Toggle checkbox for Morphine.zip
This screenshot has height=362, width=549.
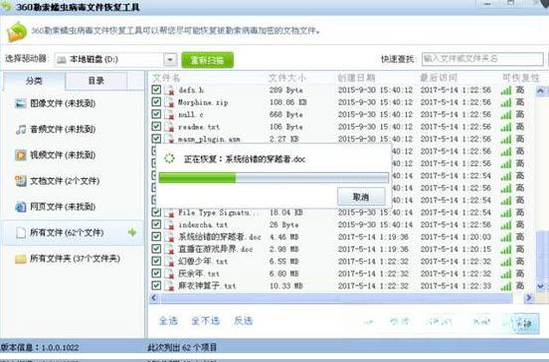[x=156, y=102]
